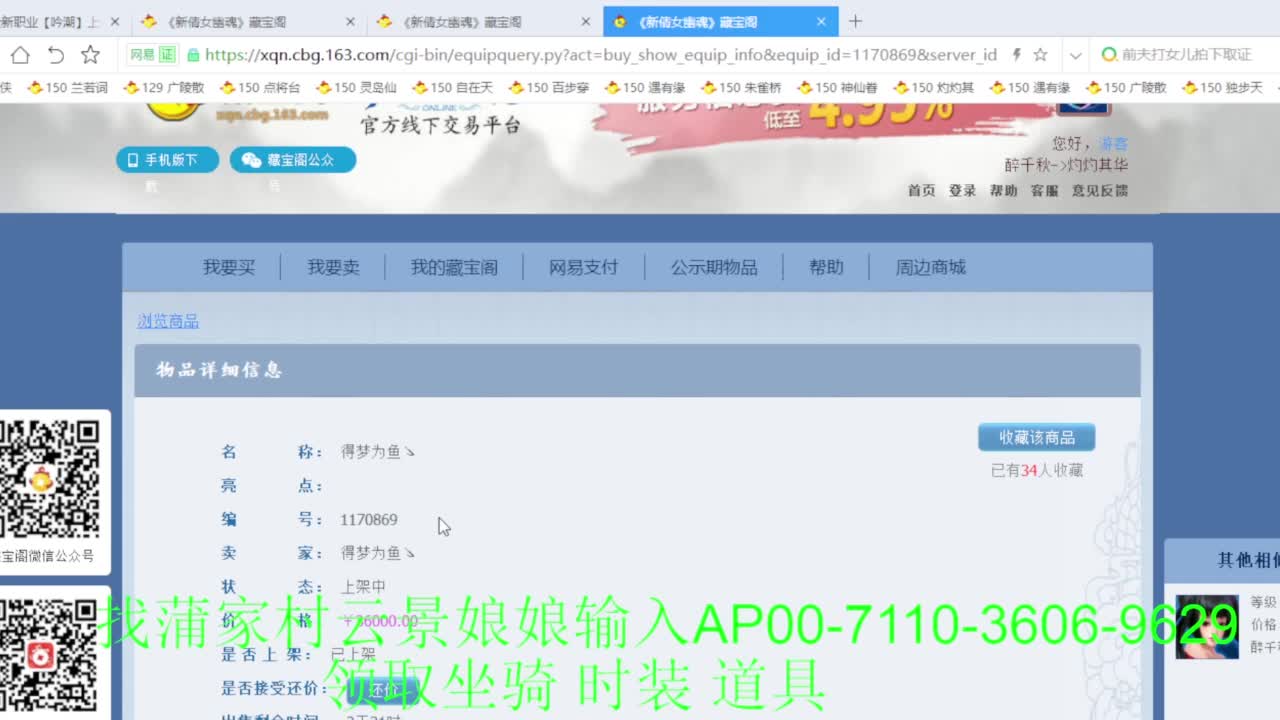Open bookmark 150 独步天

pos(1222,88)
